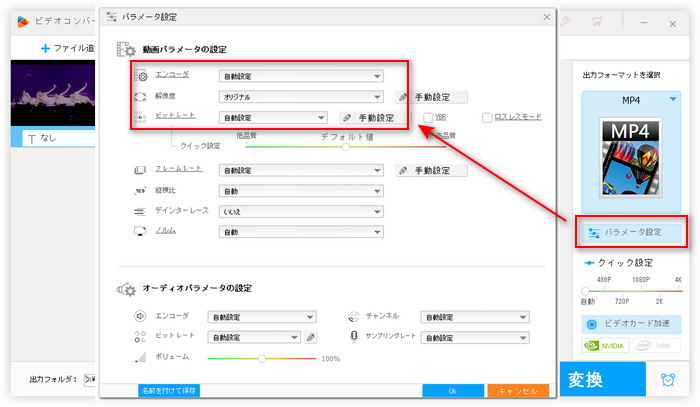Image resolution: width=700 pixels, height=407 pixels.
Task: Enable the VBR checkbox
Action: pyautogui.click(x=428, y=117)
